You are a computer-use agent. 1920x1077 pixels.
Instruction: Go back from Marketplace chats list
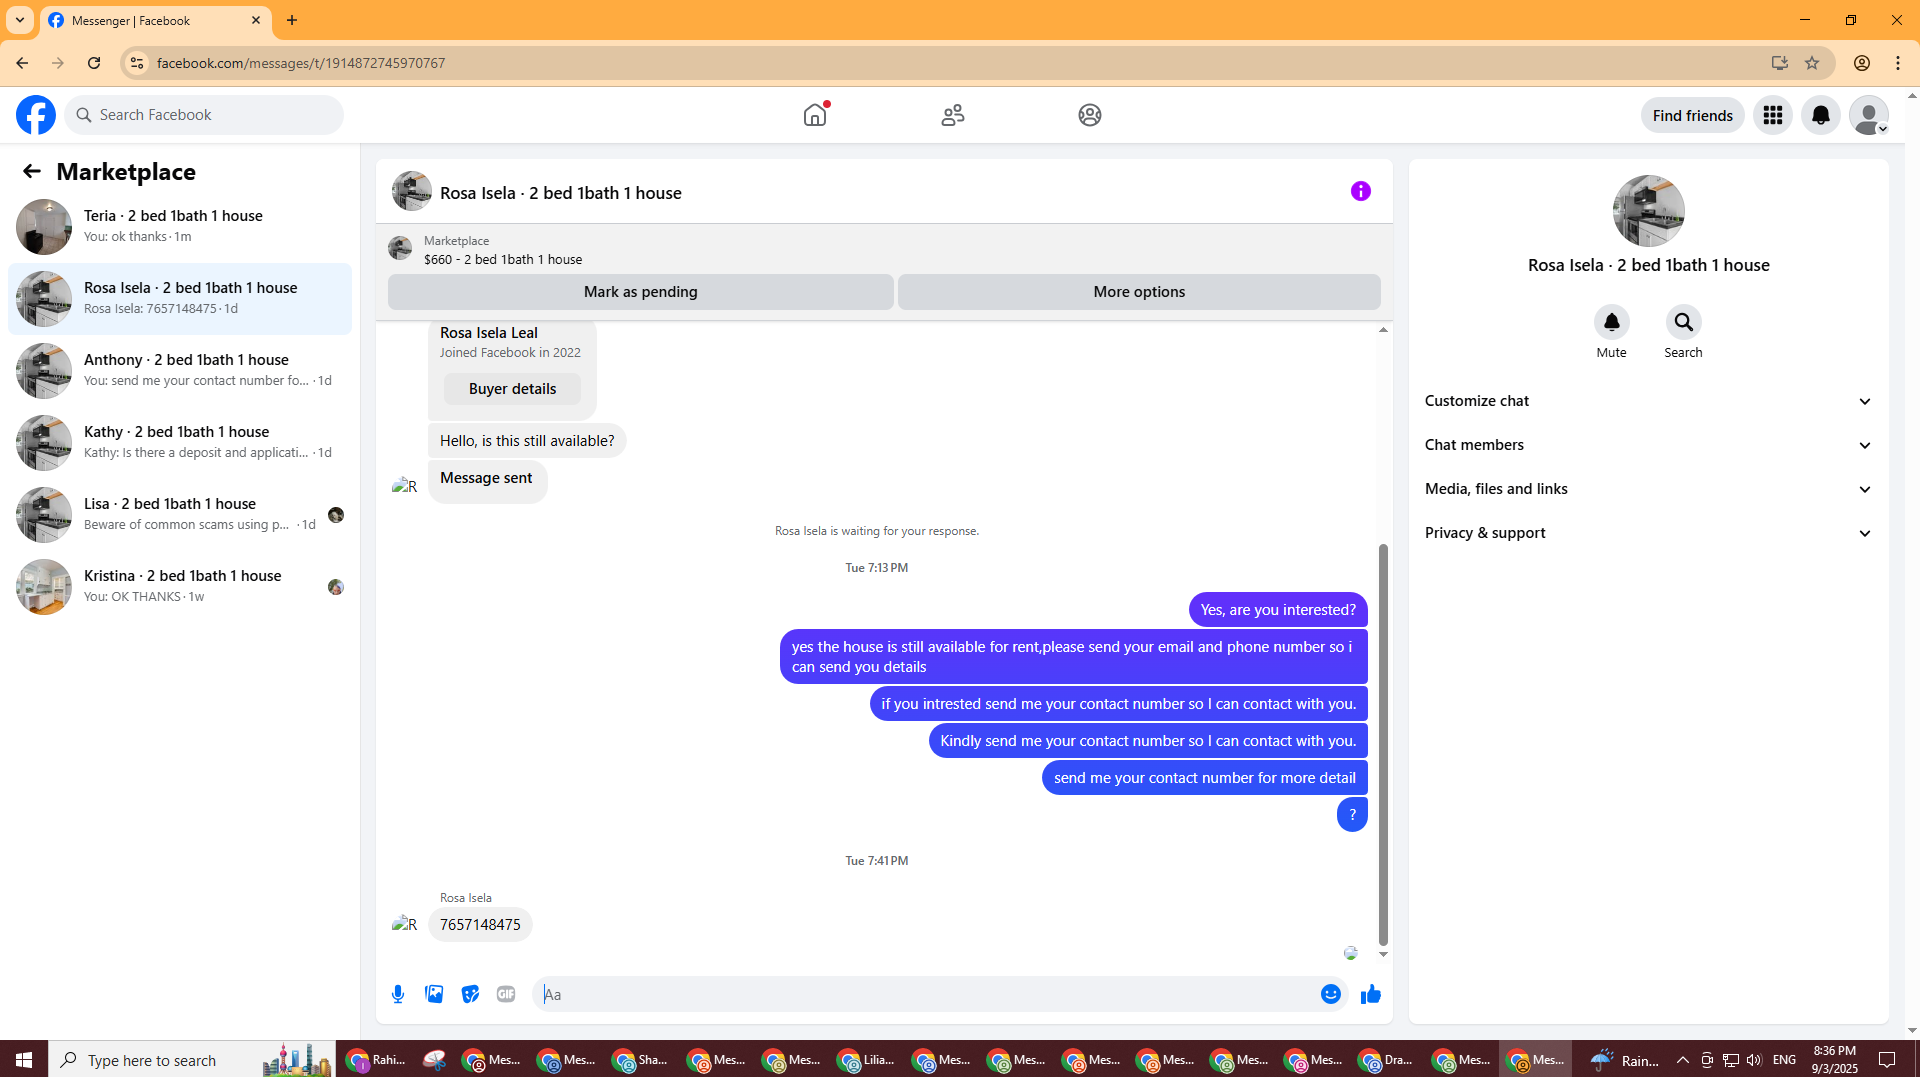point(32,171)
